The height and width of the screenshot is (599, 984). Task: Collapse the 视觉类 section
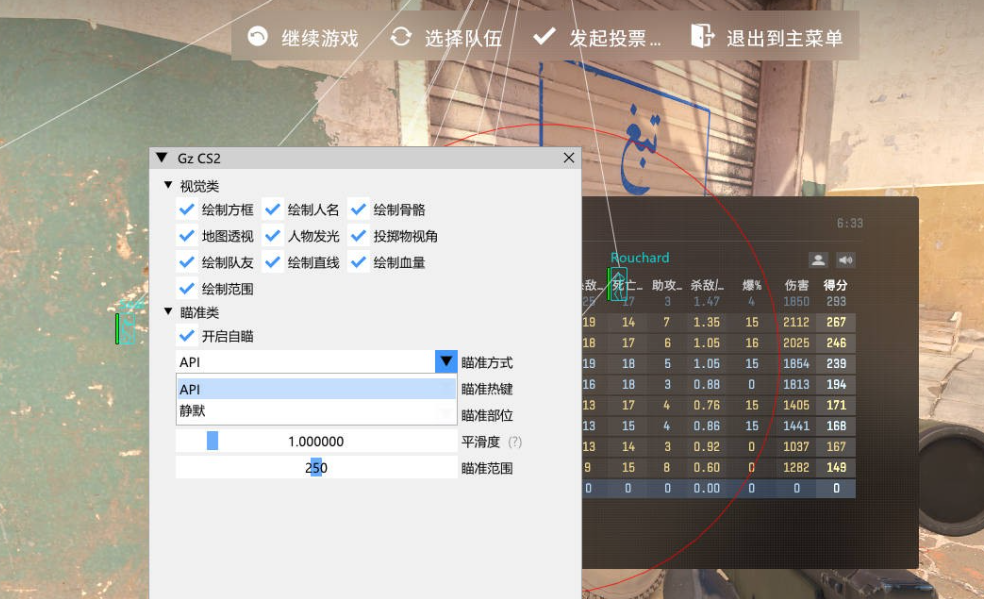[x=168, y=185]
